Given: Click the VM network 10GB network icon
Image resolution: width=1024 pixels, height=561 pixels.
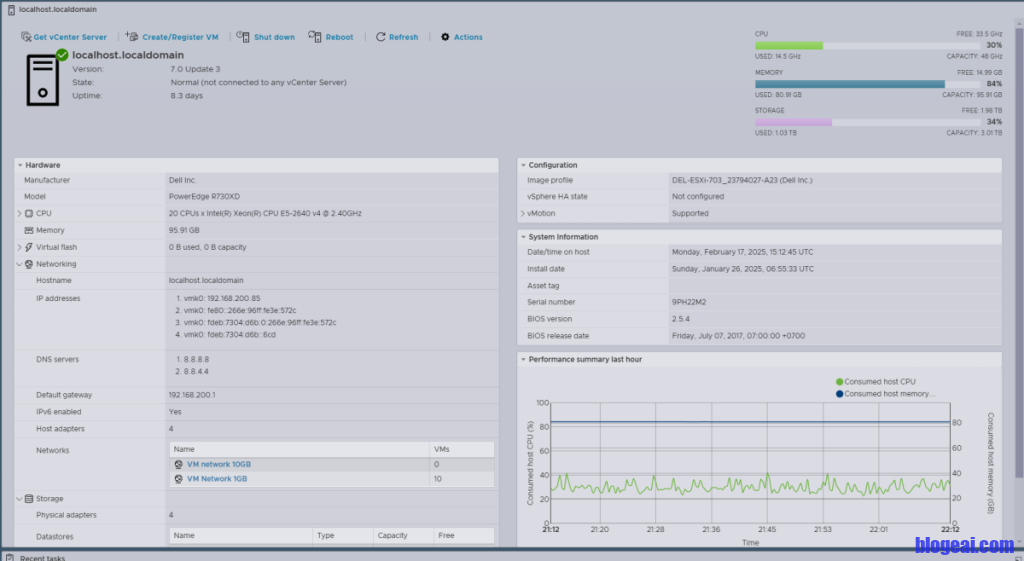Looking at the screenshot, I should (178, 464).
